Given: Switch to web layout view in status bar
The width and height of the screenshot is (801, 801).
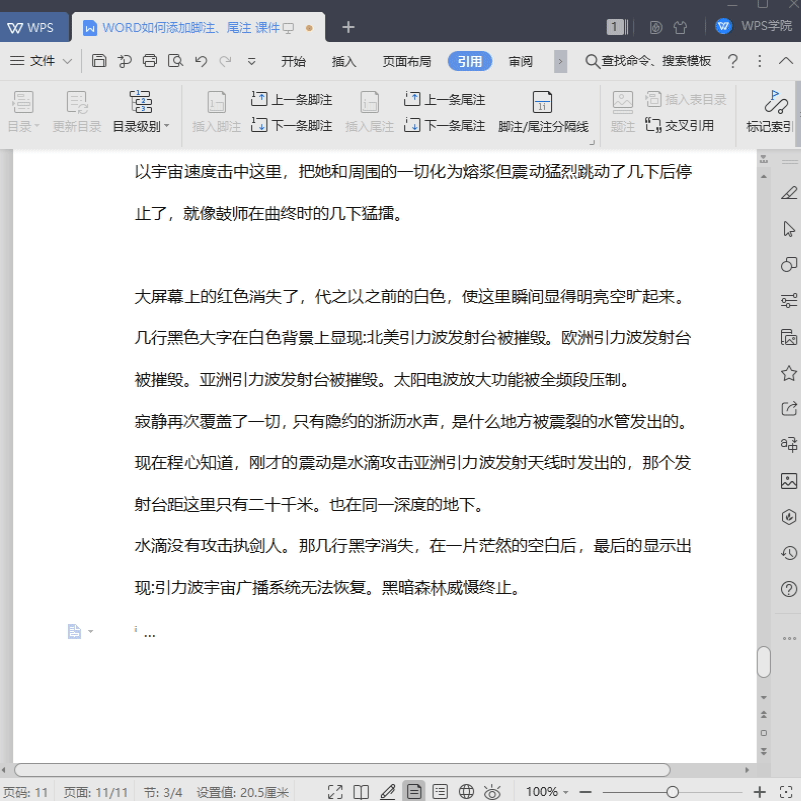Looking at the screenshot, I should pos(465,791).
